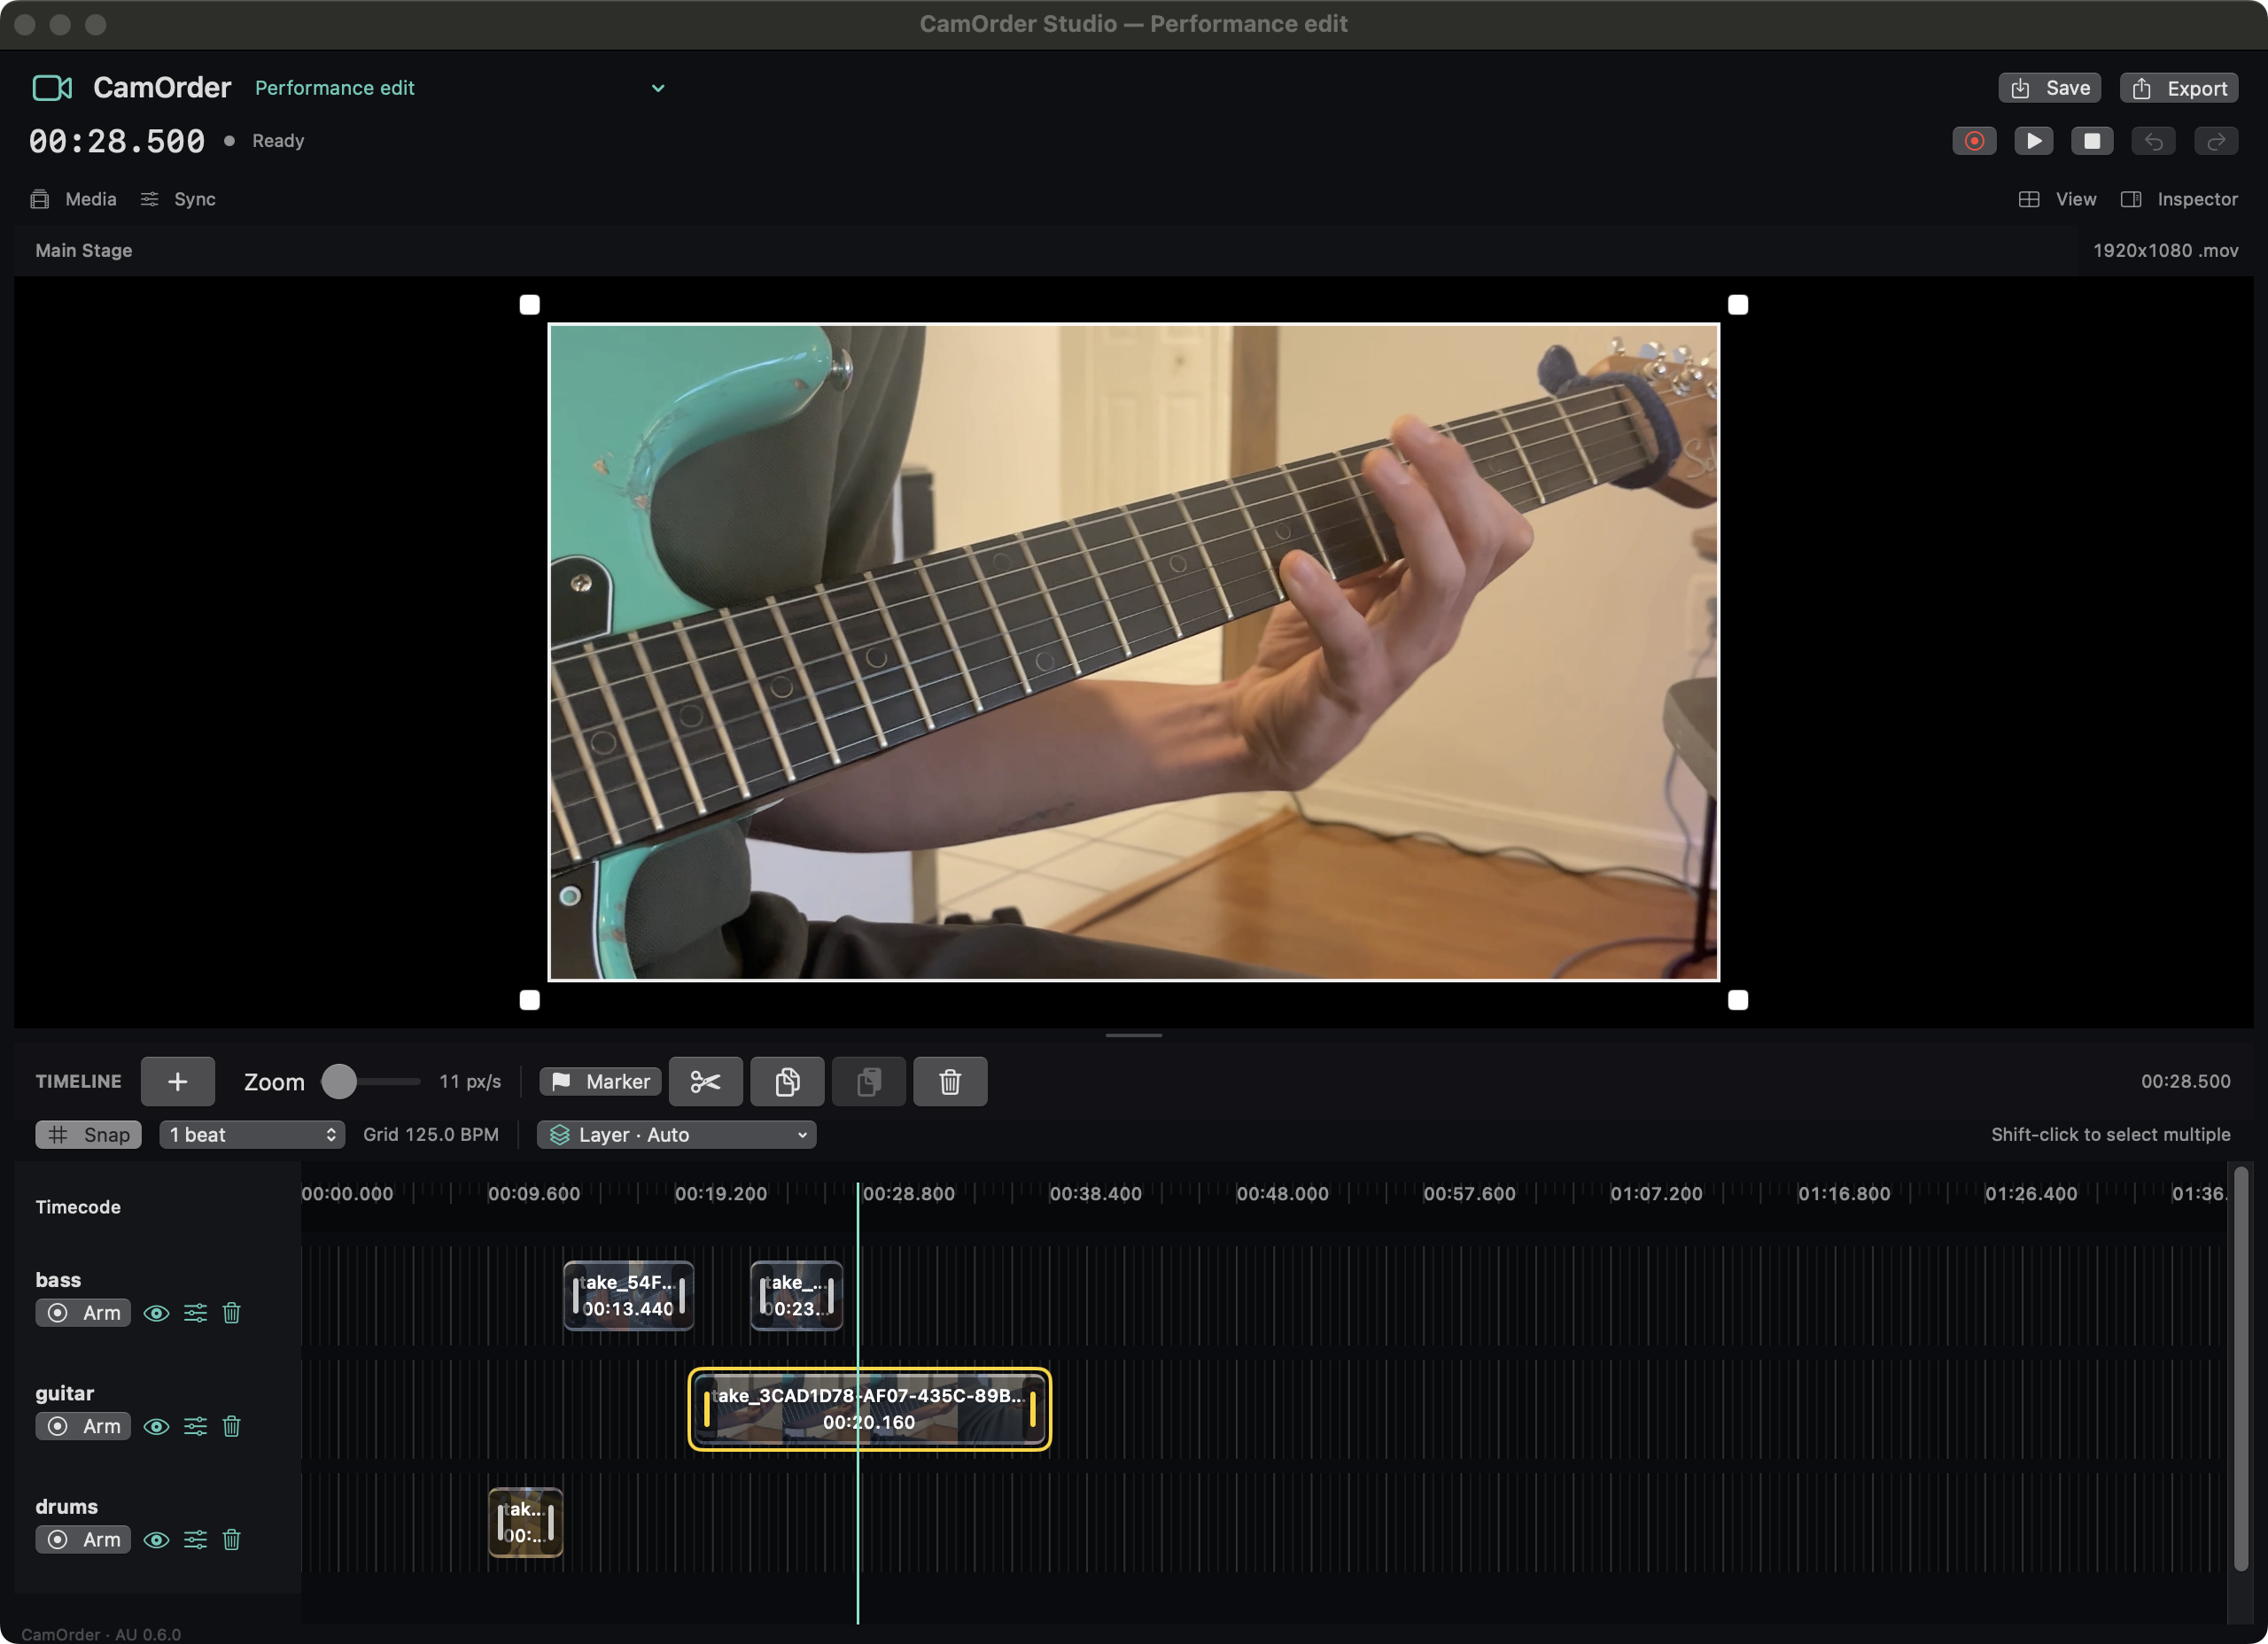2268x1644 pixels.
Task: Expand the Layer · Auto dropdown
Action: click(x=677, y=1134)
